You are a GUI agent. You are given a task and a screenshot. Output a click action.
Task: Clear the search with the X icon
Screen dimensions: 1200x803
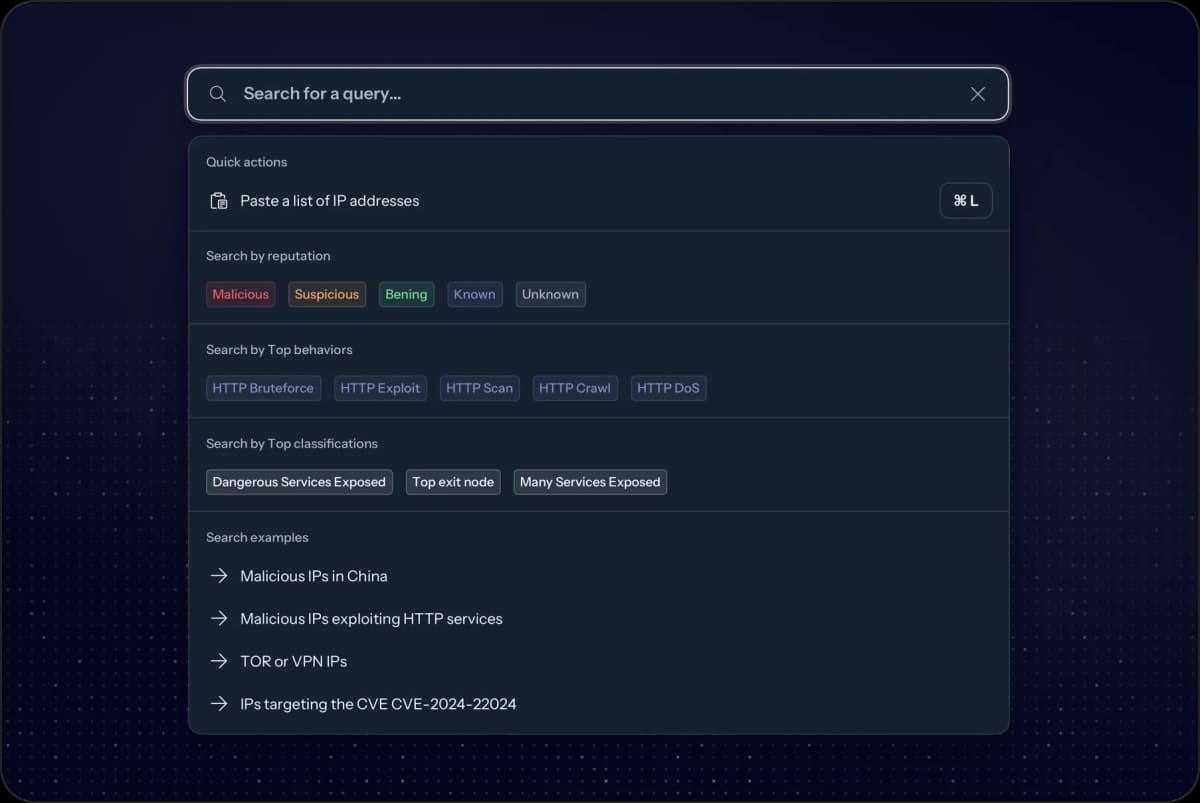tap(977, 94)
